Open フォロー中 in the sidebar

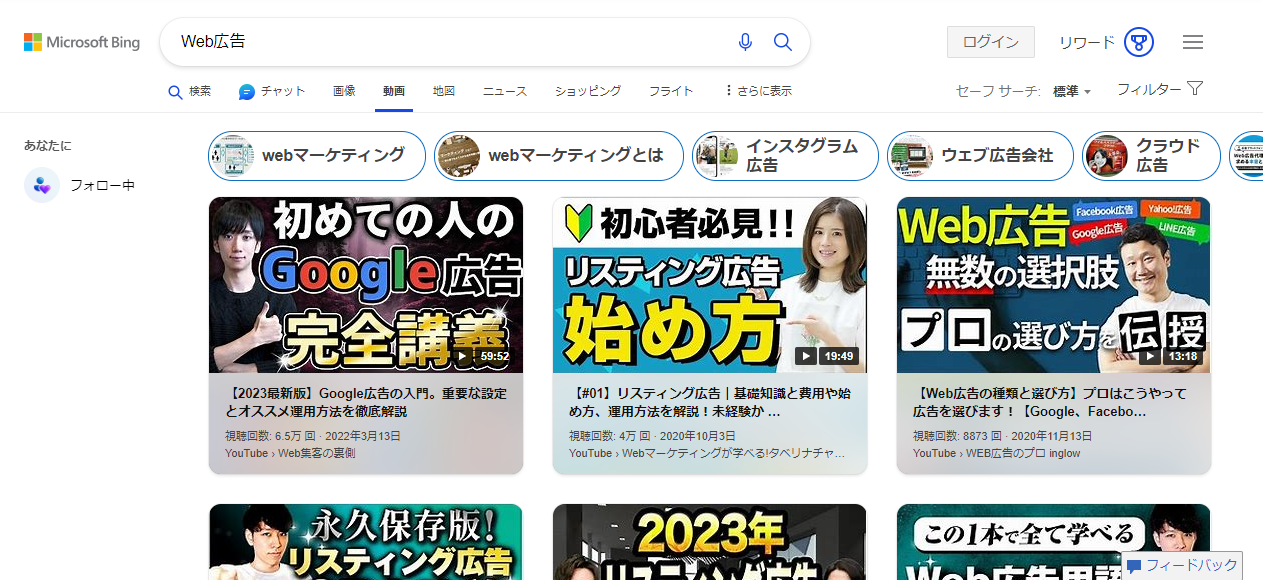[80, 185]
